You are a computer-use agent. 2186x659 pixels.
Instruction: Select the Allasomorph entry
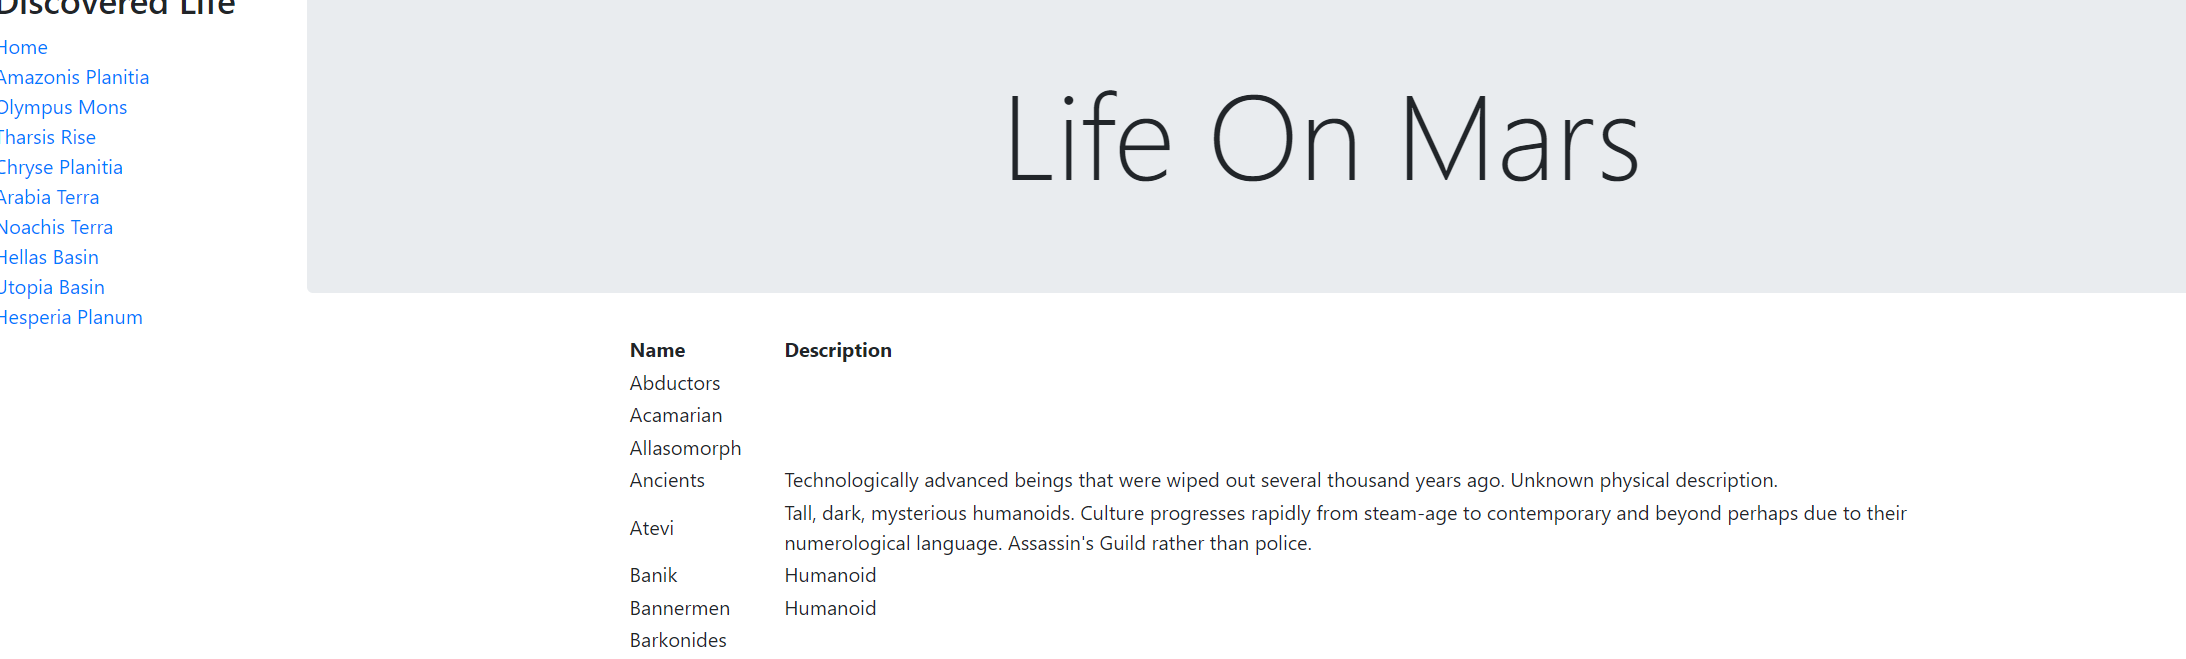[x=685, y=448]
